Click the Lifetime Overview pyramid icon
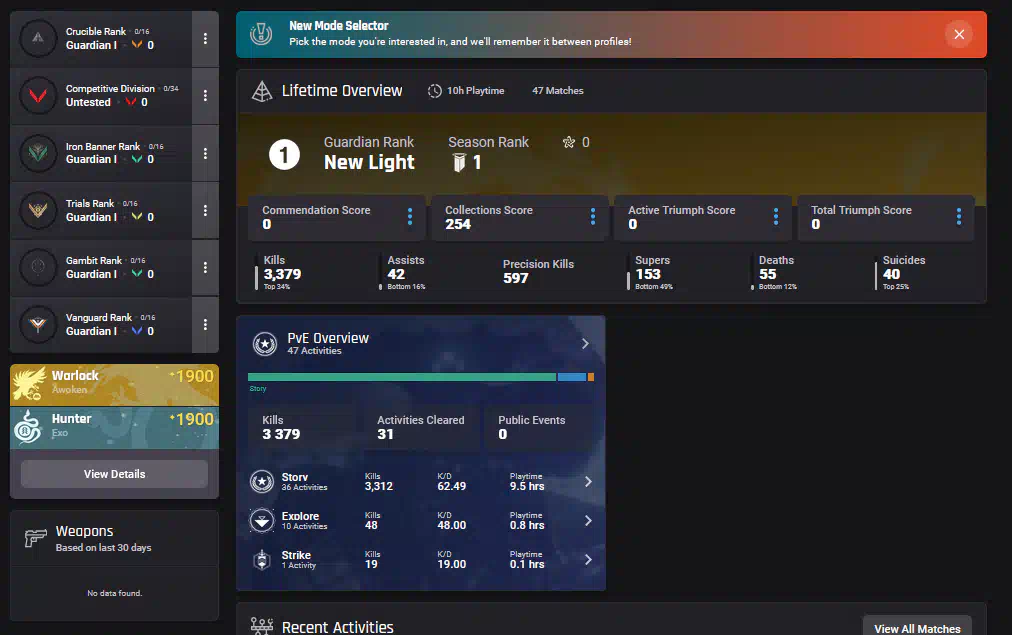This screenshot has width=1012, height=635. point(261,91)
